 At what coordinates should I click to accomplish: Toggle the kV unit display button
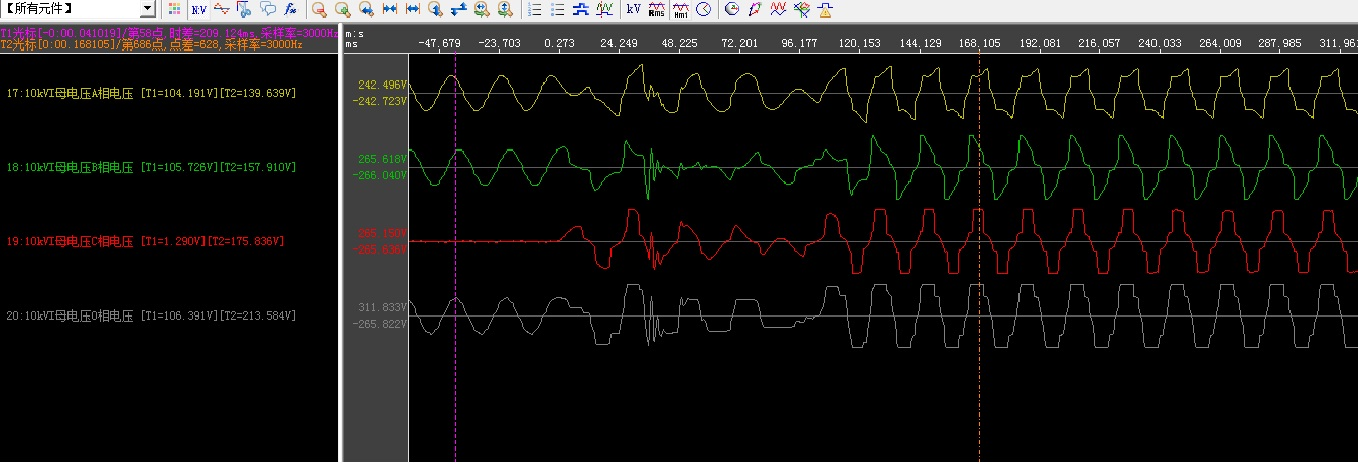click(x=633, y=9)
